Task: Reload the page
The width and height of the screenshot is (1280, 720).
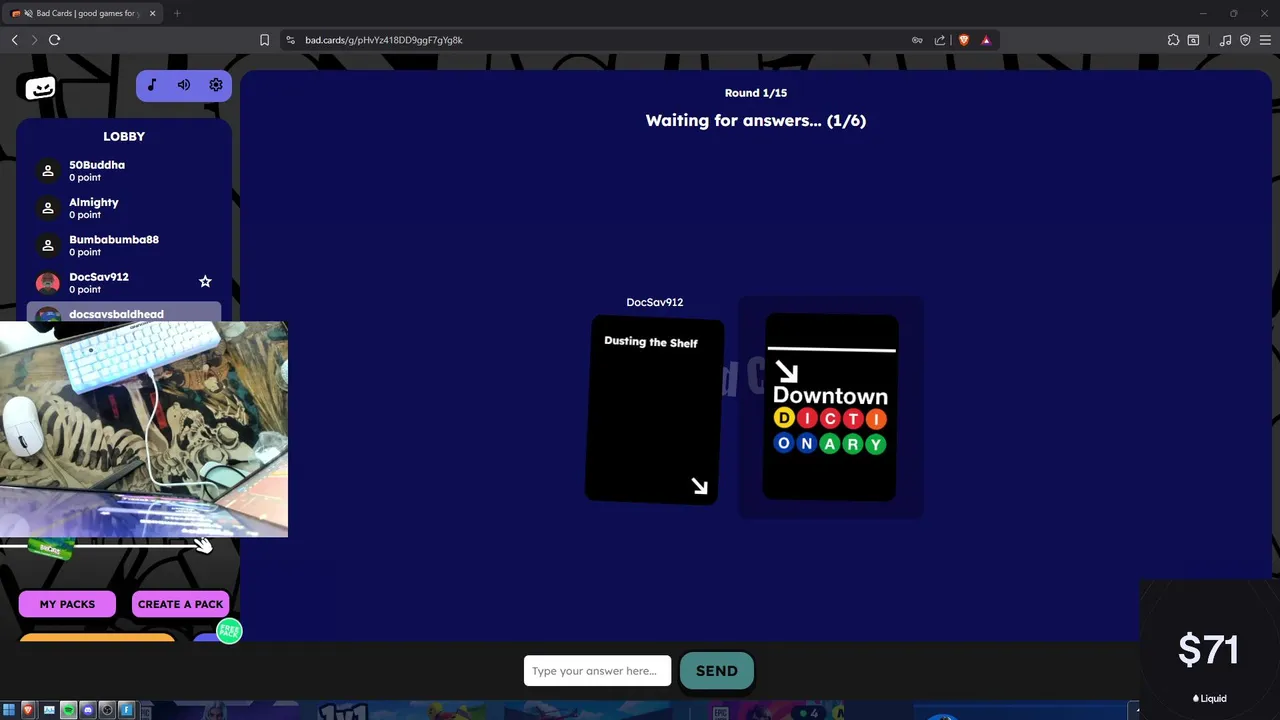Action: tap(54, 40)
